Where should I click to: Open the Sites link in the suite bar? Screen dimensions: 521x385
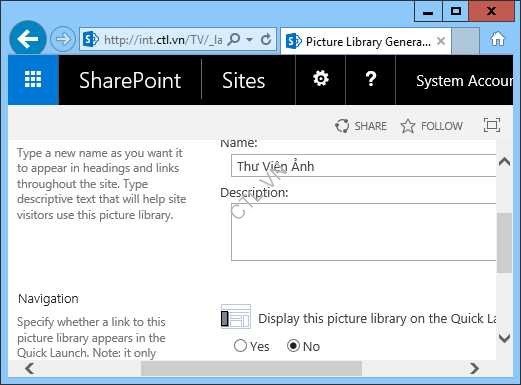tap(243, 80)
